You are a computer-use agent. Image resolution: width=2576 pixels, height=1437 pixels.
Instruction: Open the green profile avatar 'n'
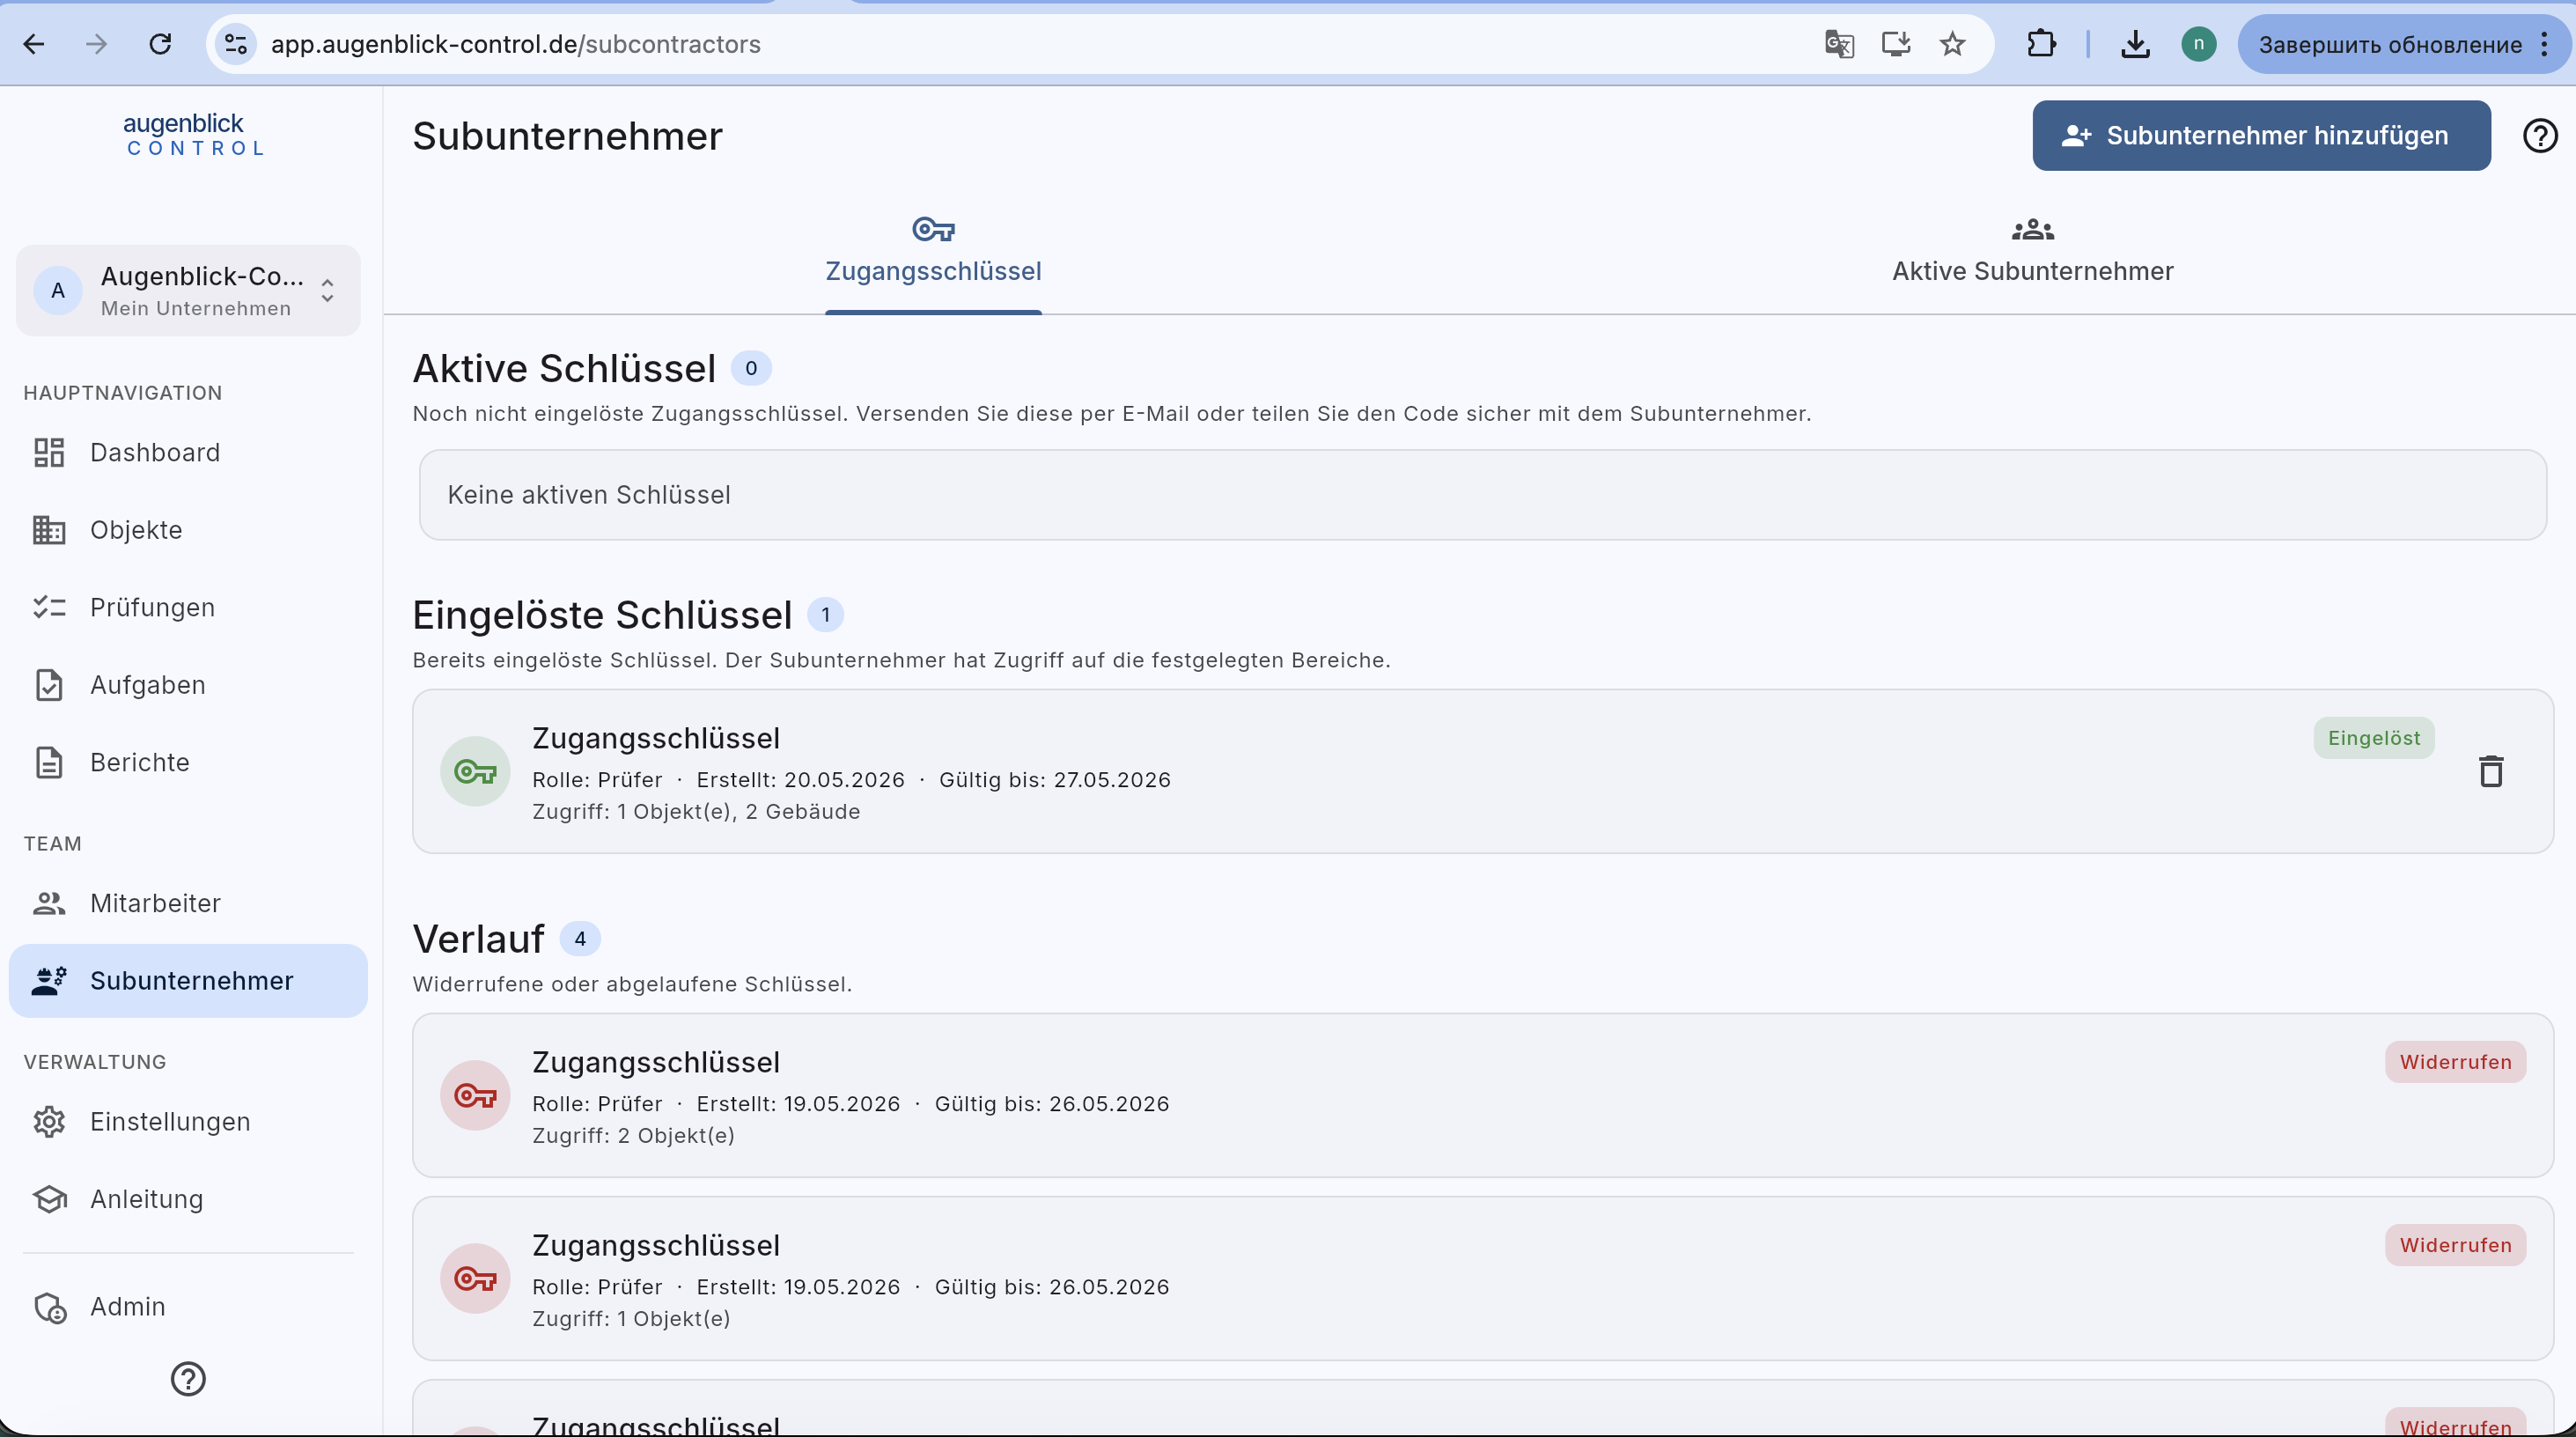2198,44
